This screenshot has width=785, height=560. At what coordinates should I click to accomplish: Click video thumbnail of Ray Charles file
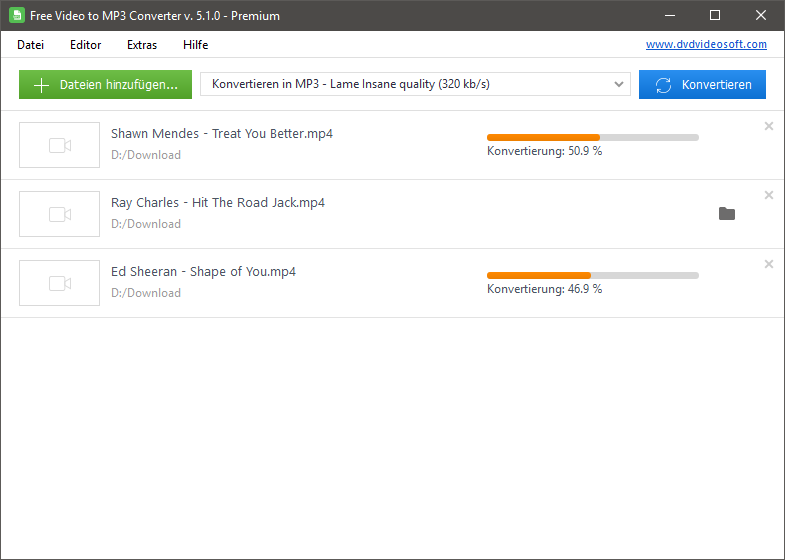coord(60,214)
